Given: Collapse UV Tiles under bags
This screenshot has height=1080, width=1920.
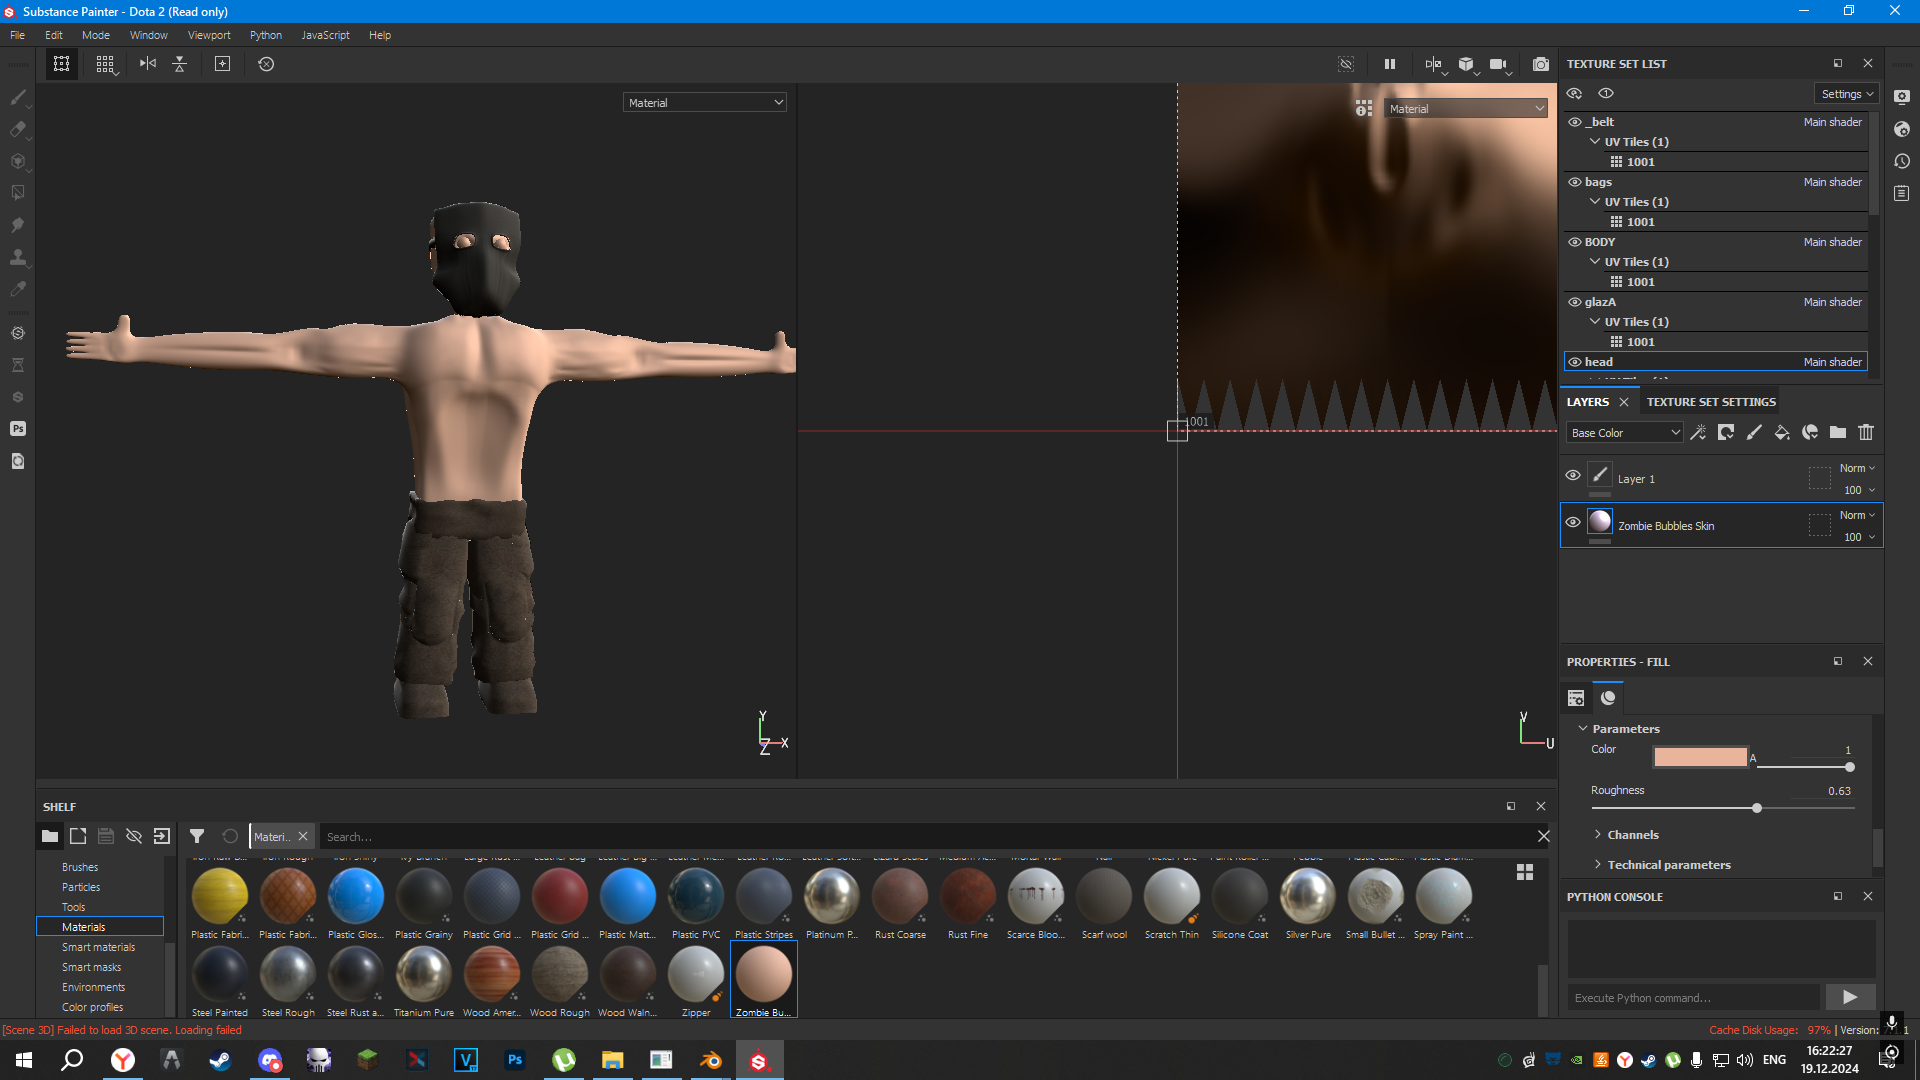Looking at the screenshot, I should [x=1595, y=201].
